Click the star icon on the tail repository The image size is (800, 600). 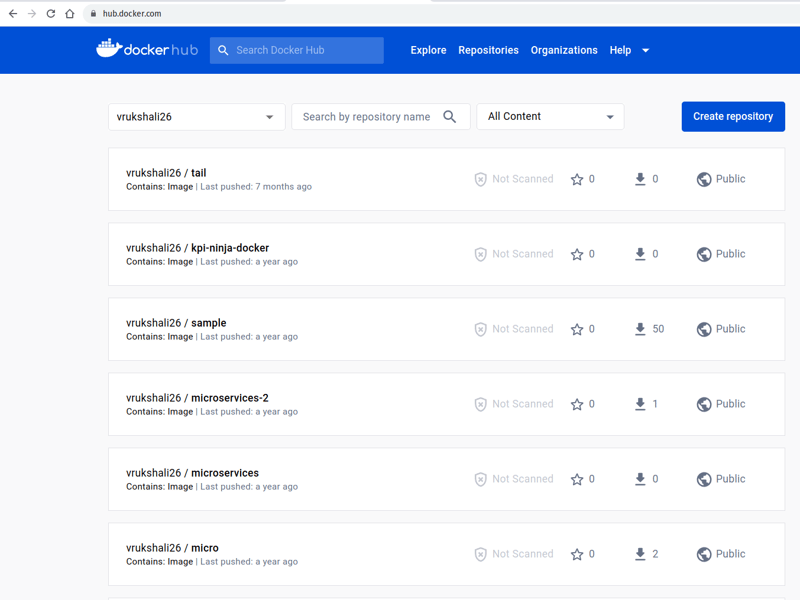(x=577, y=179)
